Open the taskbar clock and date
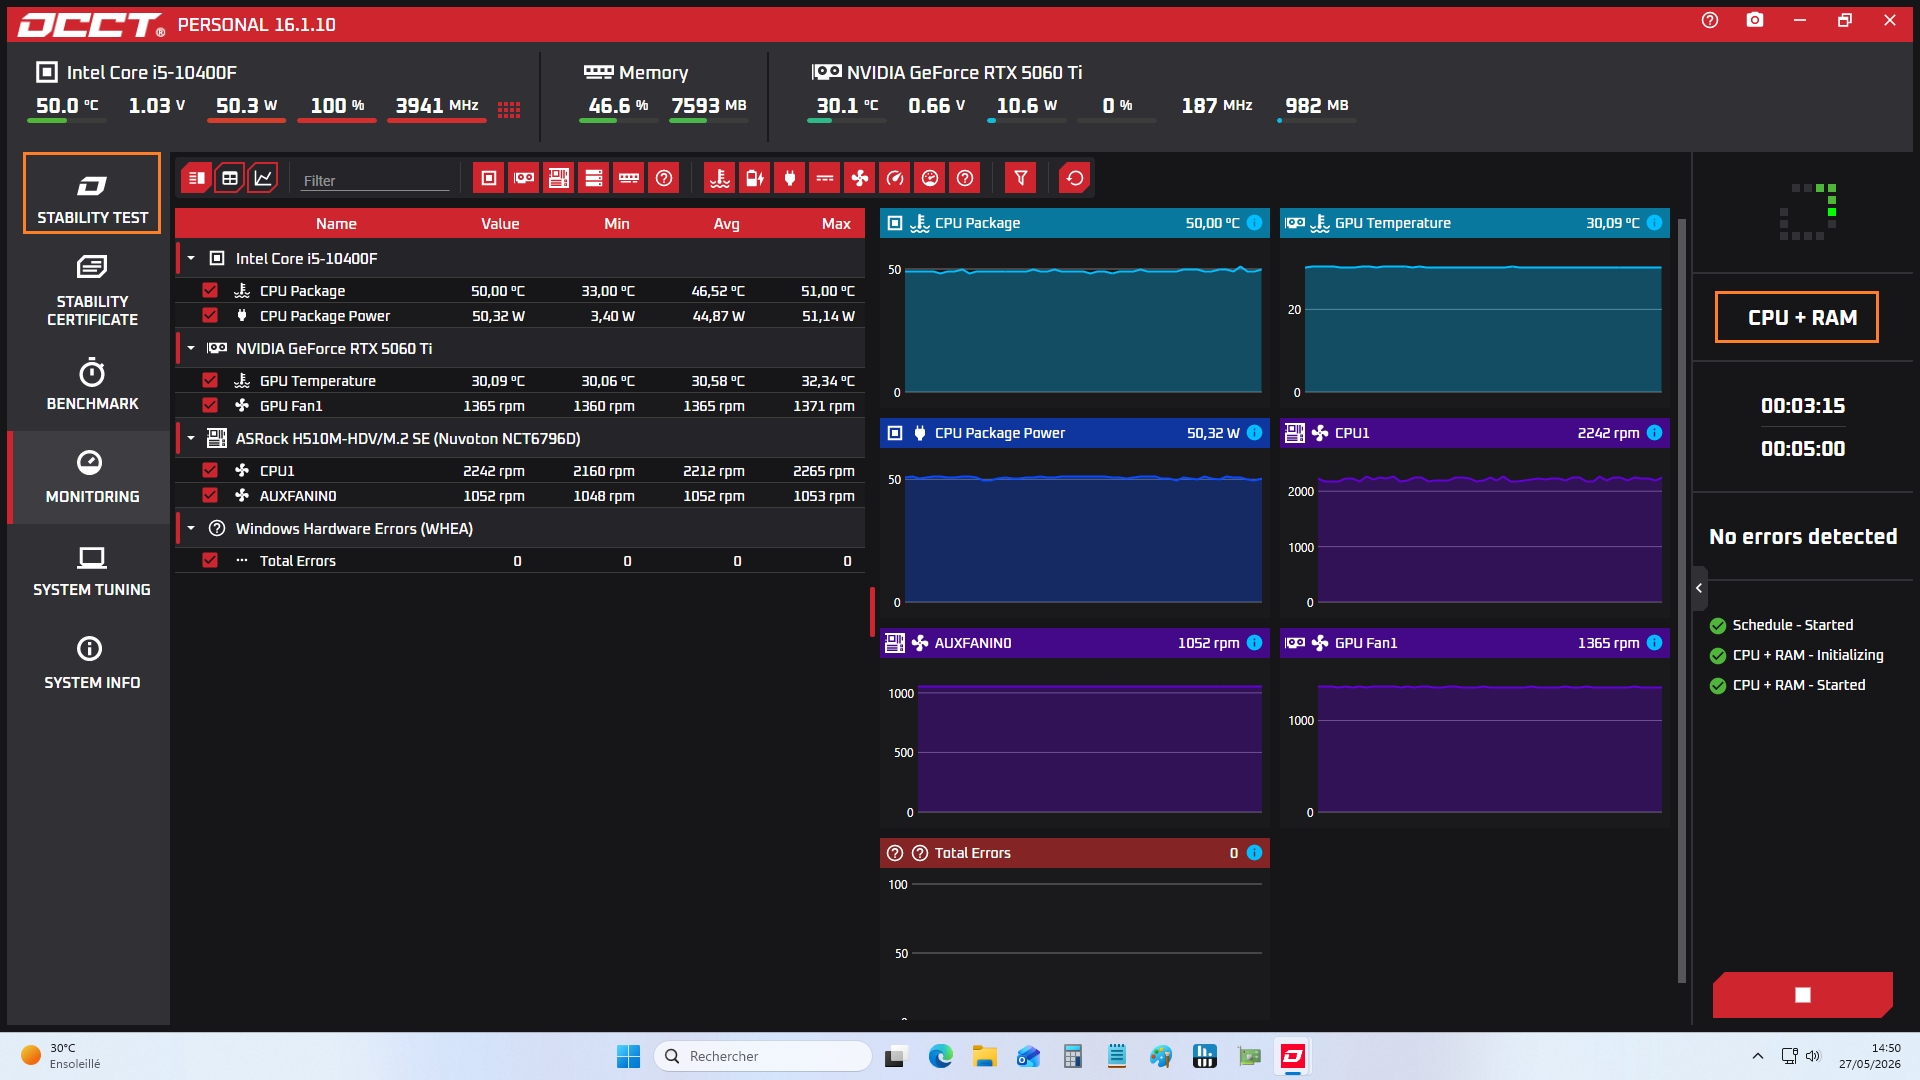This screenshot has width=1920, height=1080. 1870,1056
